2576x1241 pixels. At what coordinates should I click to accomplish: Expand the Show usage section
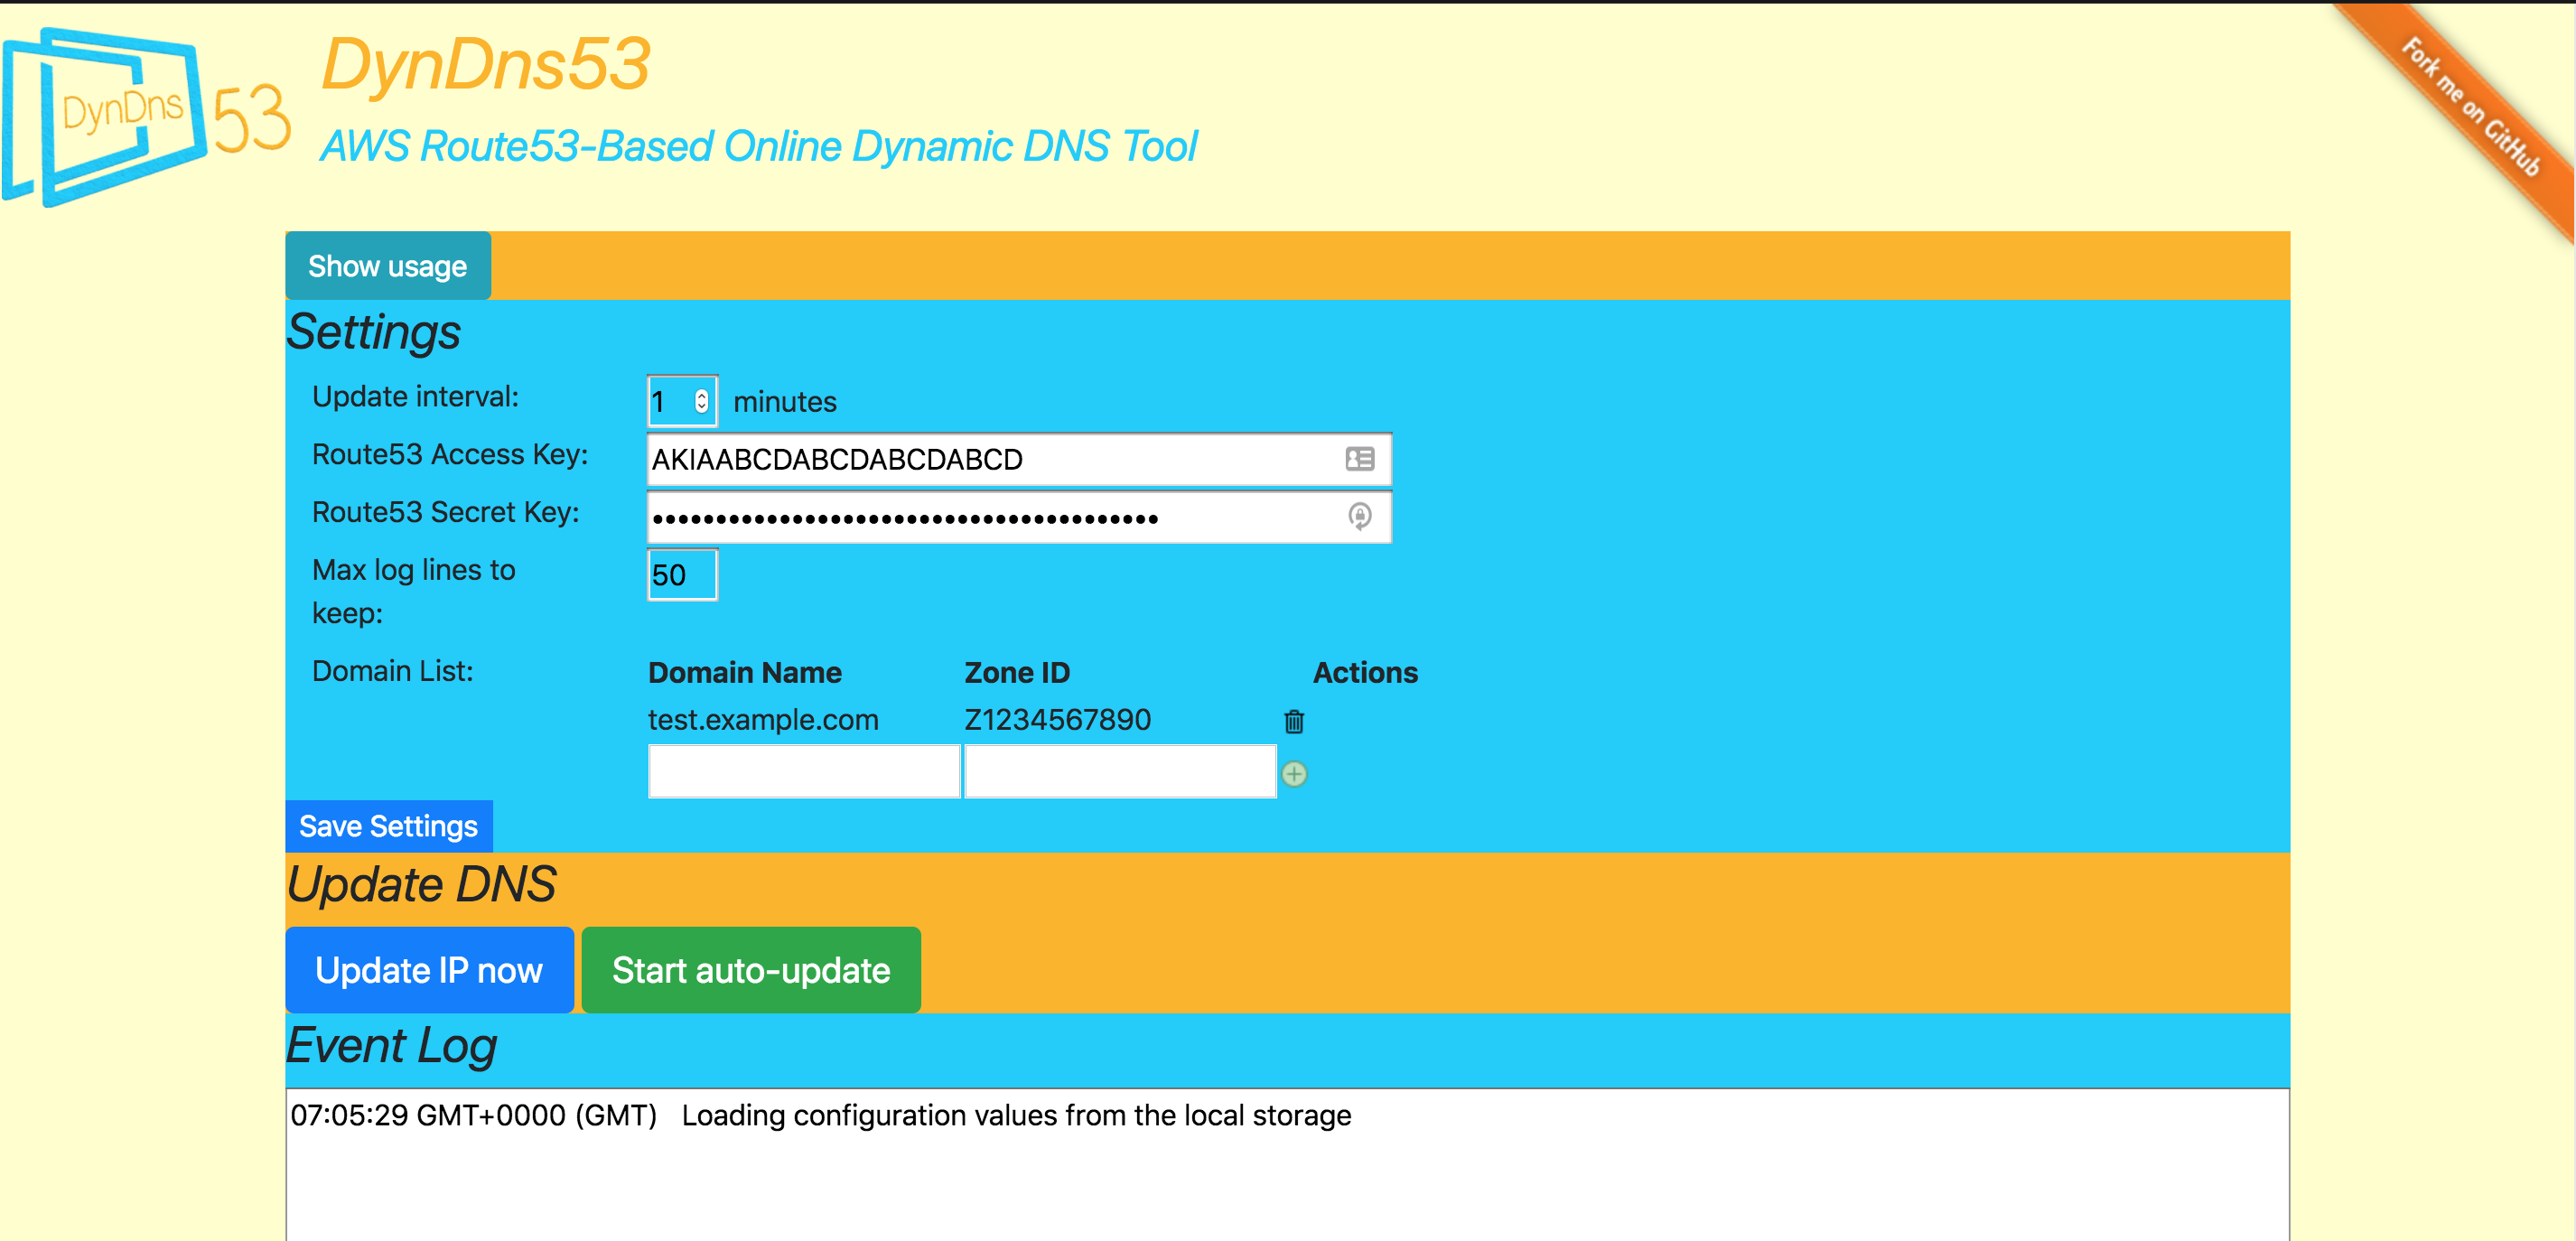(x=388, y=266)
